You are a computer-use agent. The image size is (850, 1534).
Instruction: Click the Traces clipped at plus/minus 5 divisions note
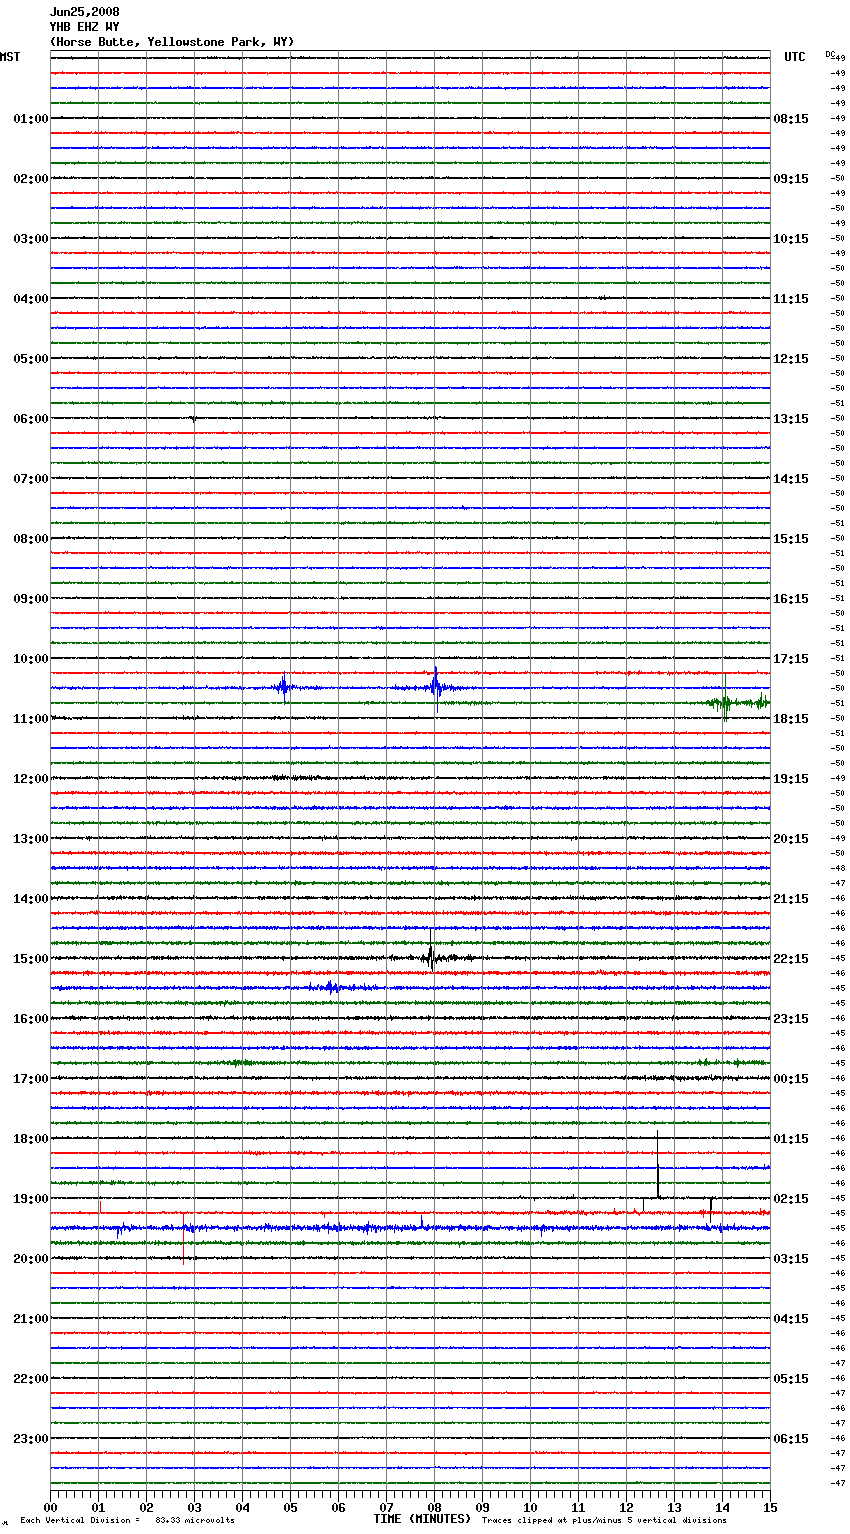pos(605,1520)
